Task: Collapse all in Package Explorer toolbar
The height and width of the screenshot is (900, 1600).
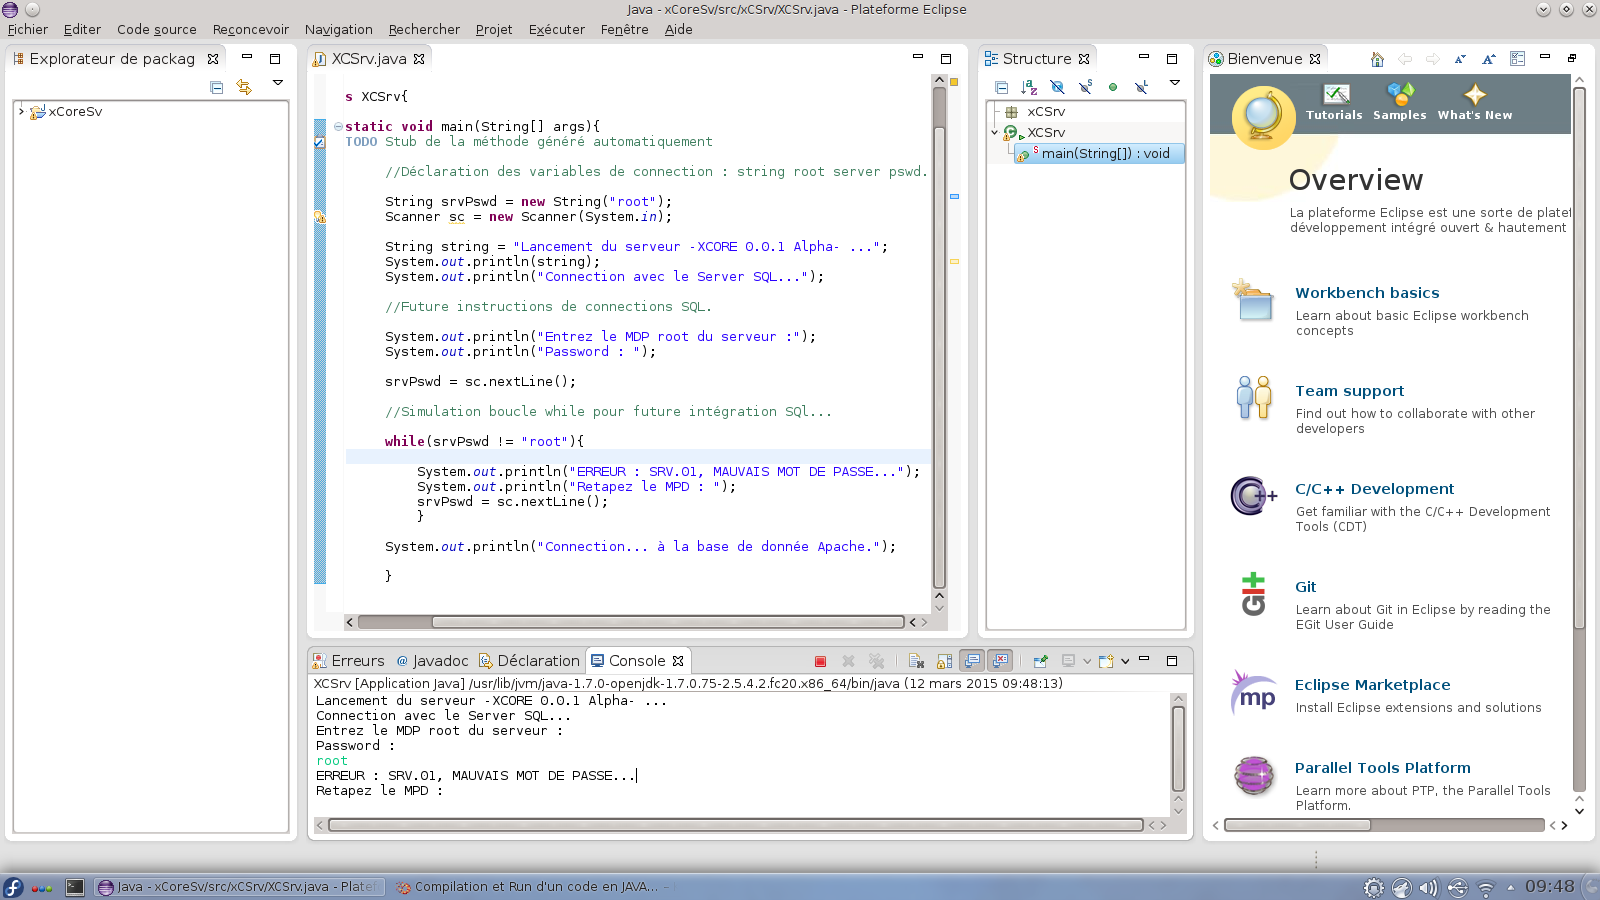Action: pyautogui.click(x=216, y=87)
